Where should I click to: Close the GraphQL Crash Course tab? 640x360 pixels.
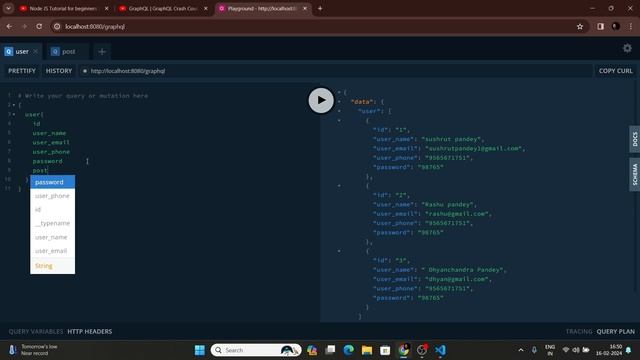tap(206, 9)
